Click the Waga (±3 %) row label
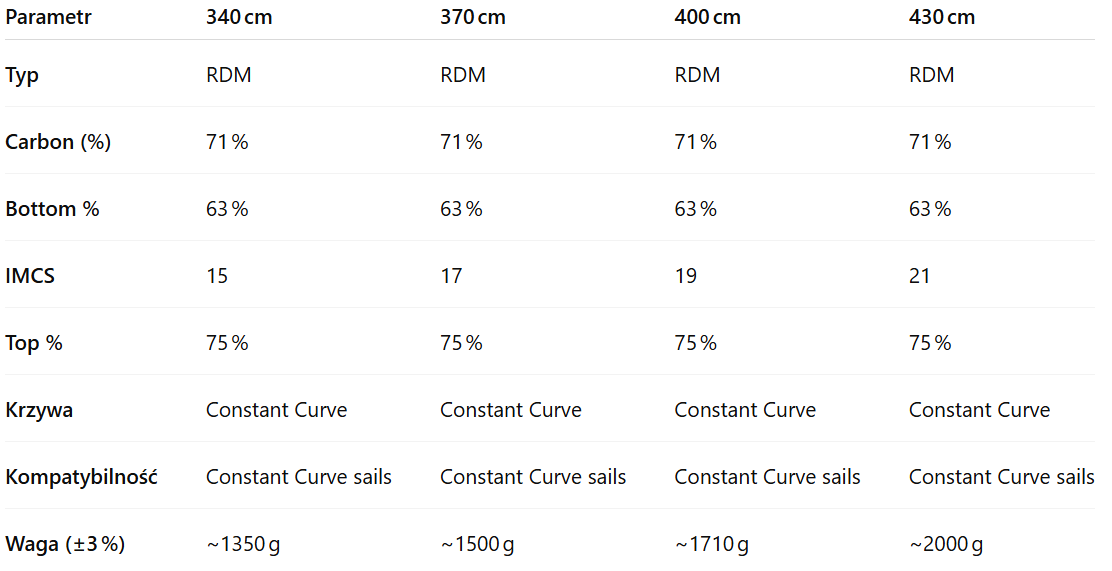Viewport: 1112px width, 571px height. [x=65, y=544]
